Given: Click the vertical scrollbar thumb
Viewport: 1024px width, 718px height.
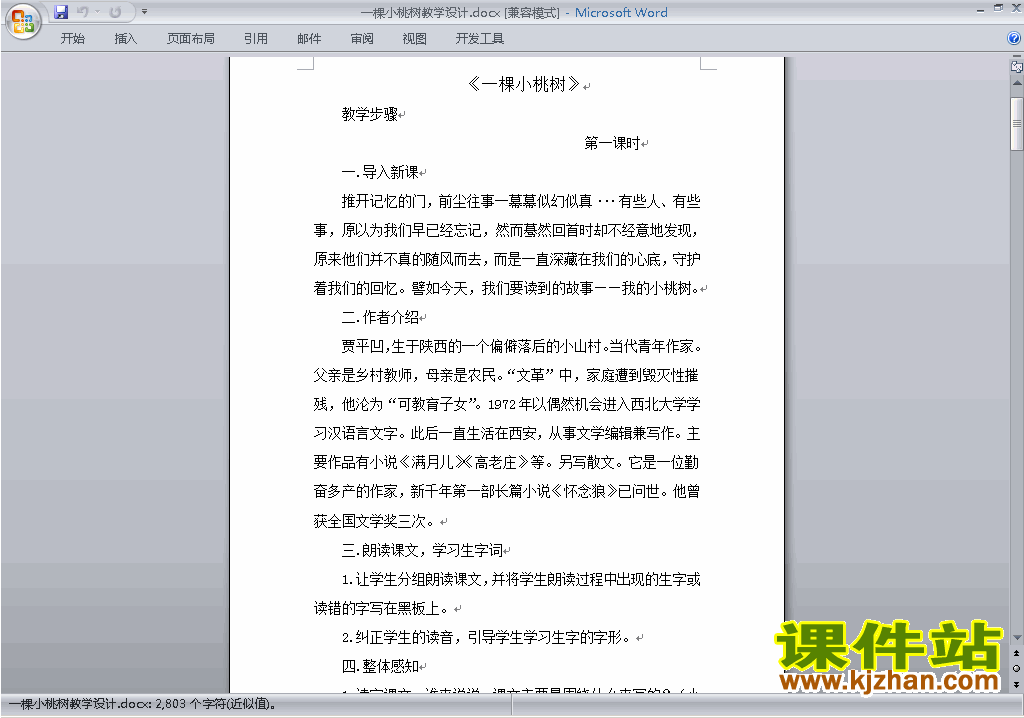Looking at the screenshot, I should (x=1017, y=123).
